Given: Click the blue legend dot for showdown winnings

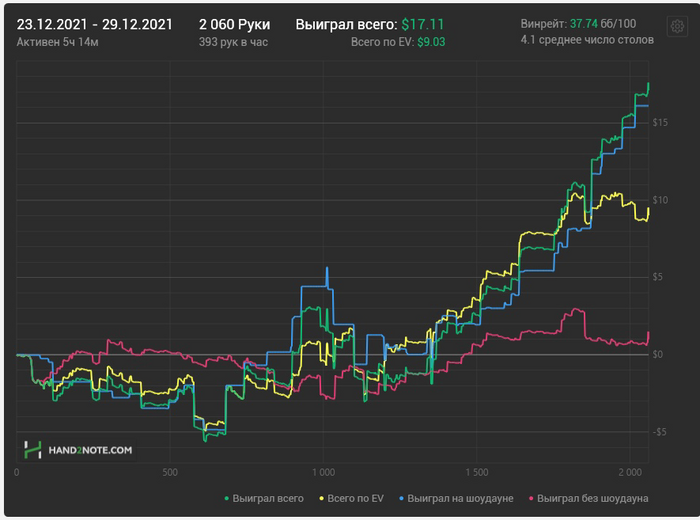Looking at the screenshot, I should 401,498.
